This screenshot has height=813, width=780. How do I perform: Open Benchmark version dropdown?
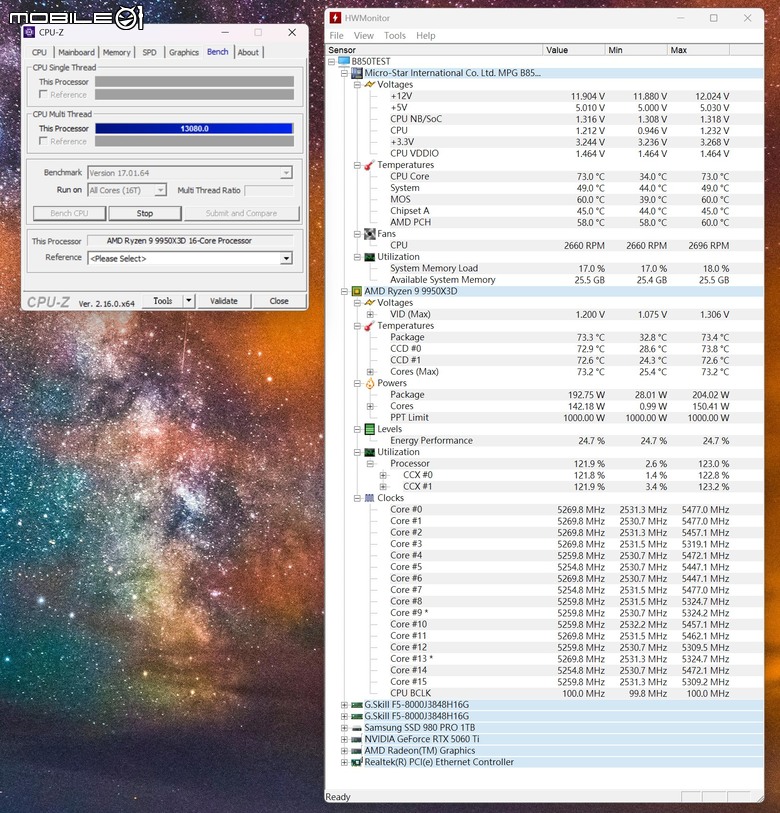coord(286,173)
